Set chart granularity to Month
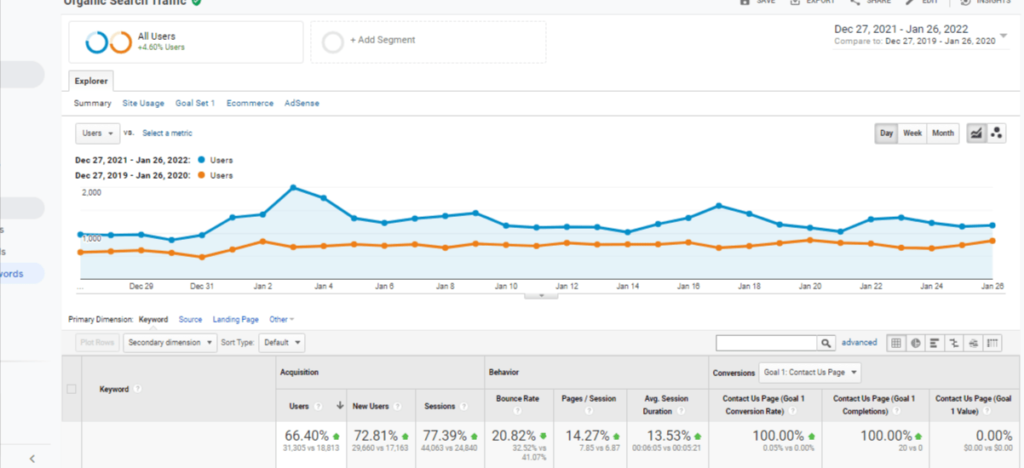The image size is (1024, 468). coord(942,133)
